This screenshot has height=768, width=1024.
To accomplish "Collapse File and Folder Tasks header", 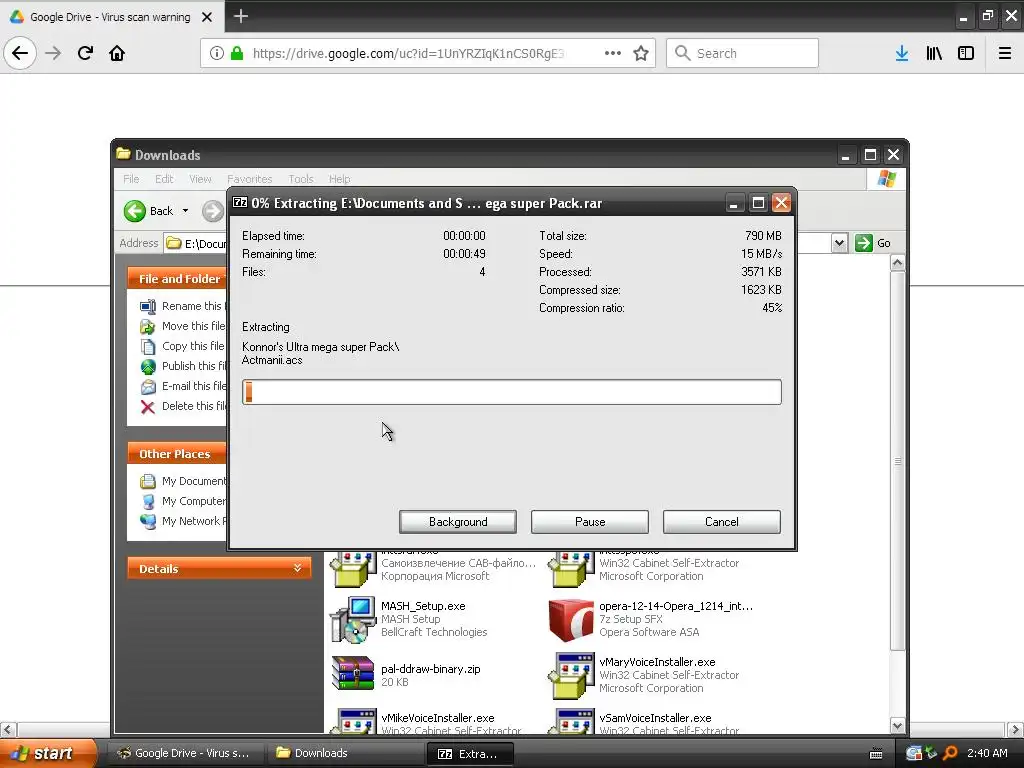I will 176,279.
